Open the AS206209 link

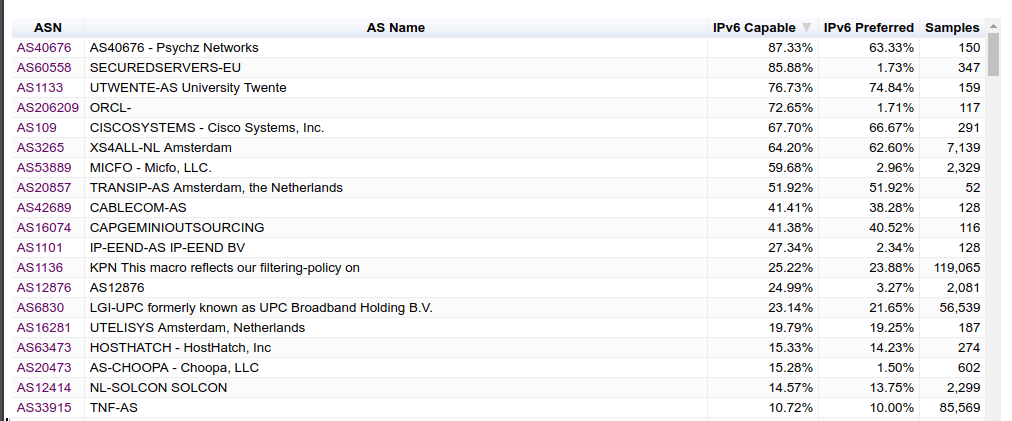click(48, 108)
